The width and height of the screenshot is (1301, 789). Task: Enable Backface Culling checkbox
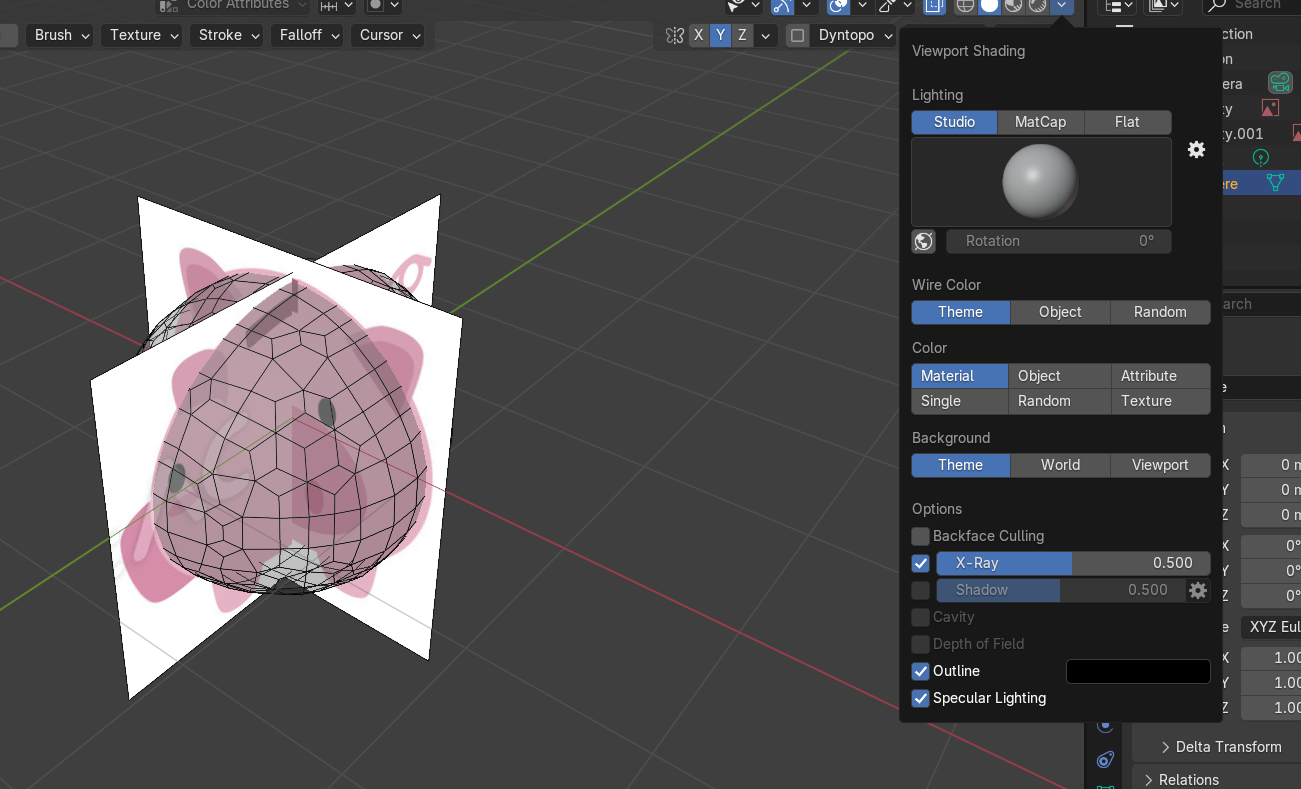pyautogui.click(x=921, y=536)
